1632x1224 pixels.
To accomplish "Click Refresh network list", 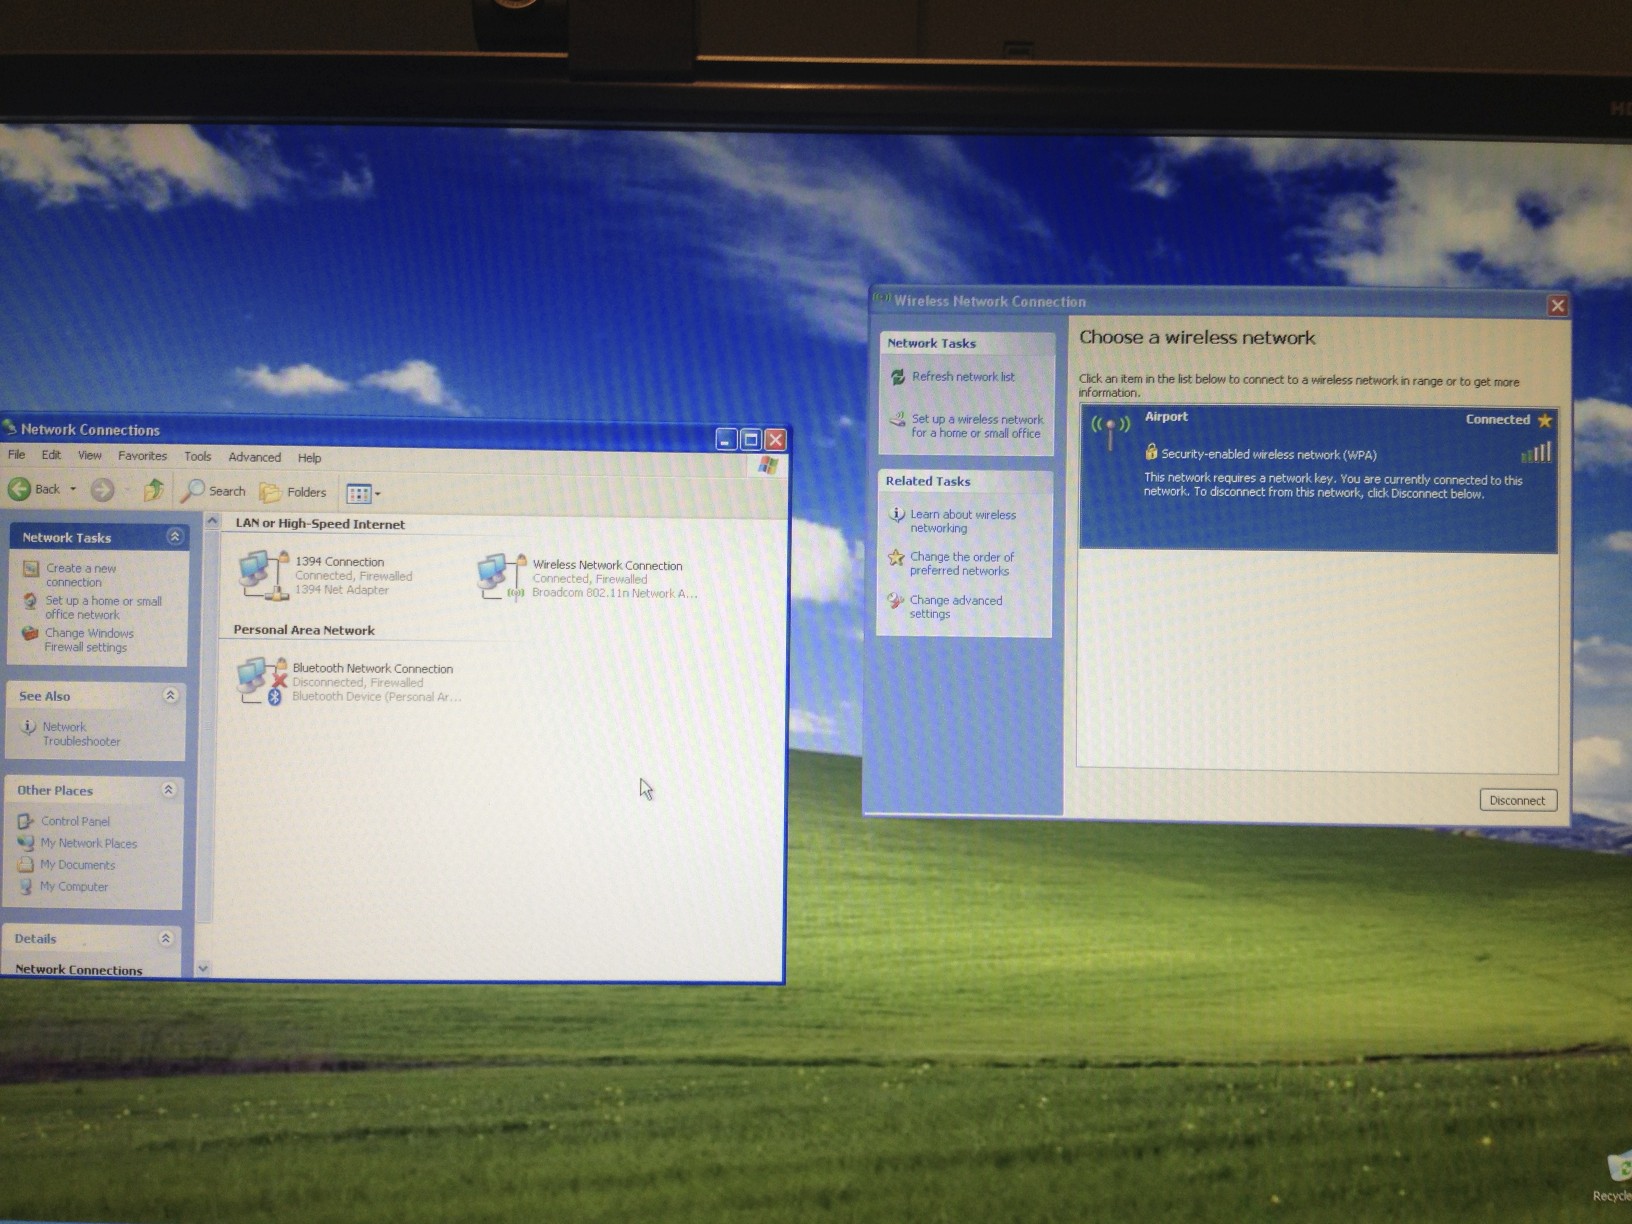I will pyautogui.click(x=963, y=377).
